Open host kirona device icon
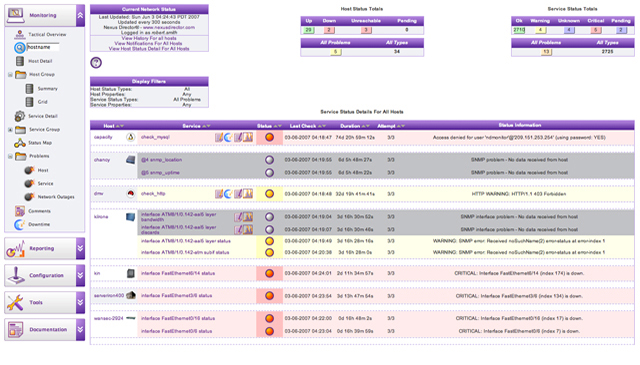The height and width of the screenshot is (365, 640). (x=131, y=217)
